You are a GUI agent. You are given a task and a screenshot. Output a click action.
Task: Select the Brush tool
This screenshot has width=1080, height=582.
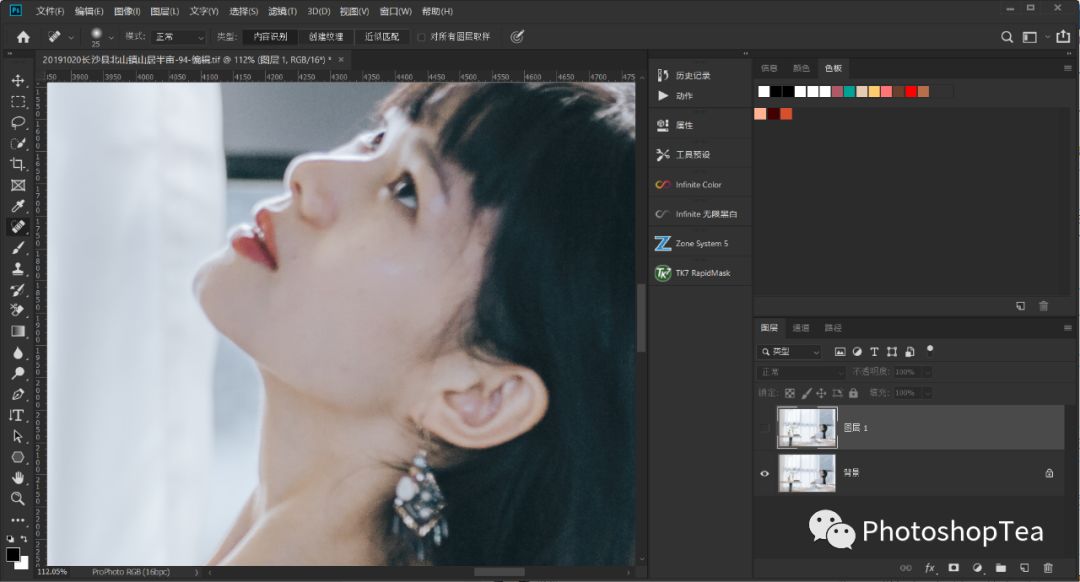18,247
